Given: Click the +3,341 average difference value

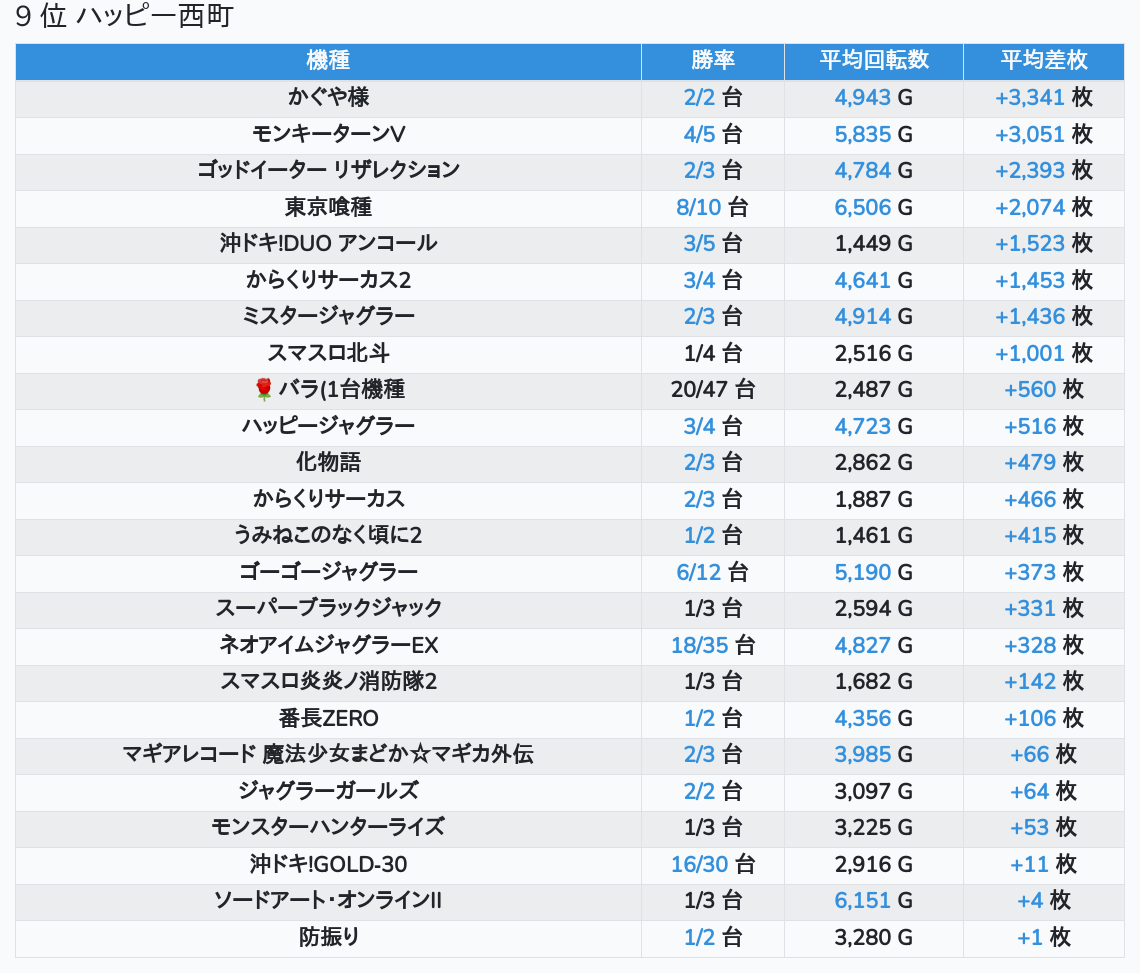Looking at the screenshot, I should coord(1029,97).
